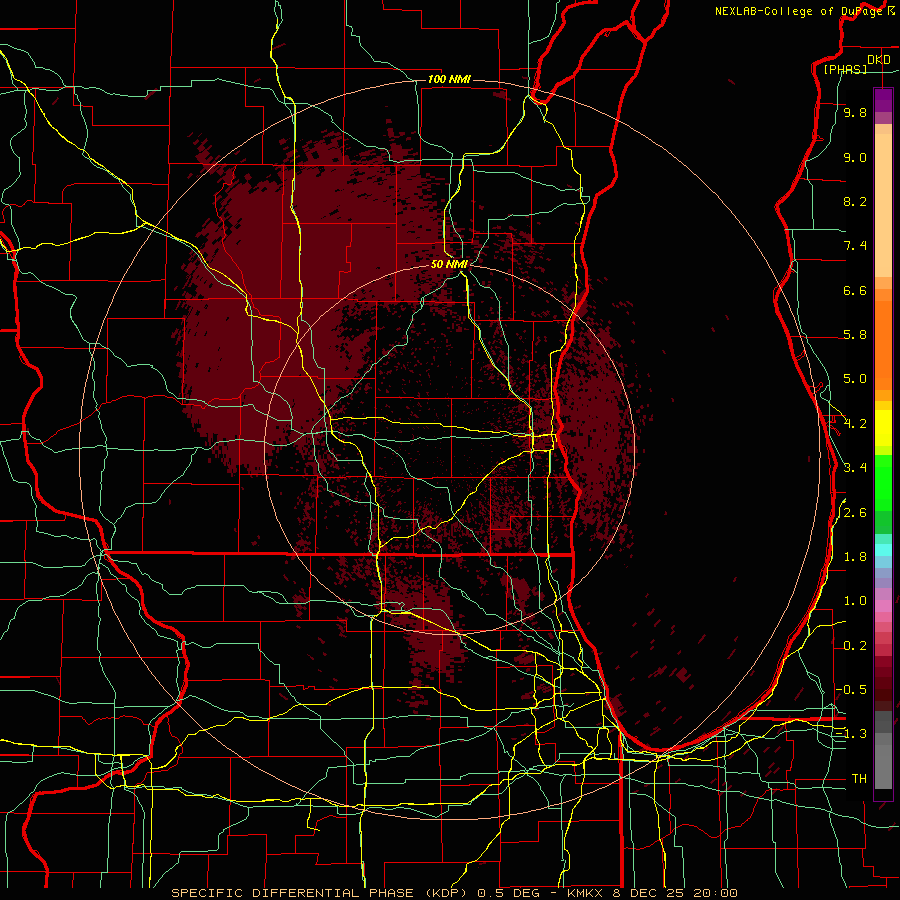Click the [PHAS] units label
The height and width of the screenshot is (900, 900).
[x=845, y=69]
